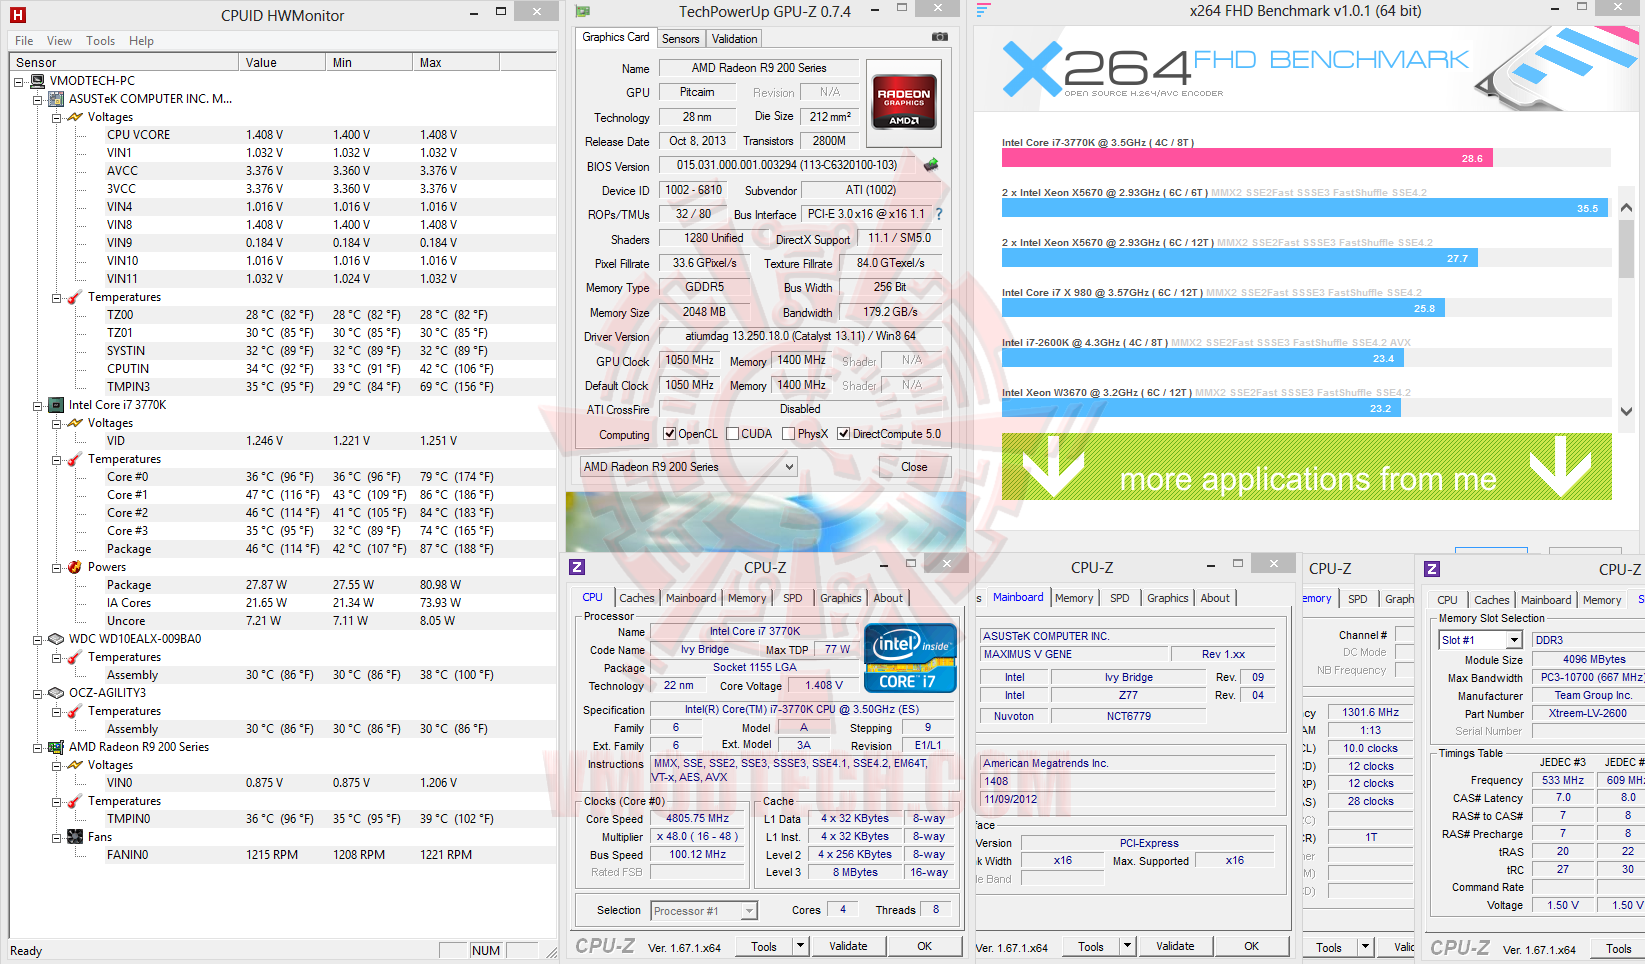
Task: Click the Sensor column header in HWMonitor
Action: pos(125,62)
